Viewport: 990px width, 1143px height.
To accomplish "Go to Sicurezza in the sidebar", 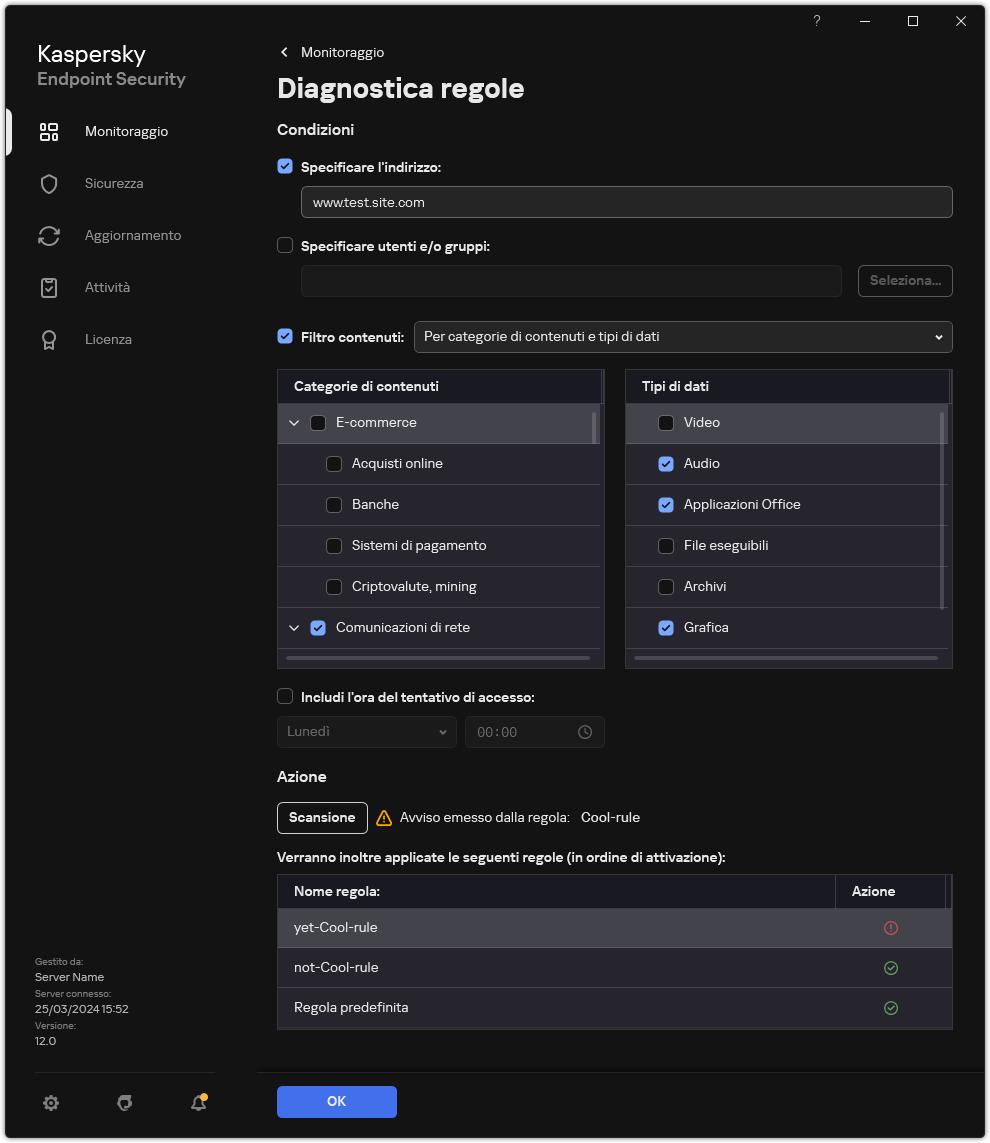I will (113, 184).
